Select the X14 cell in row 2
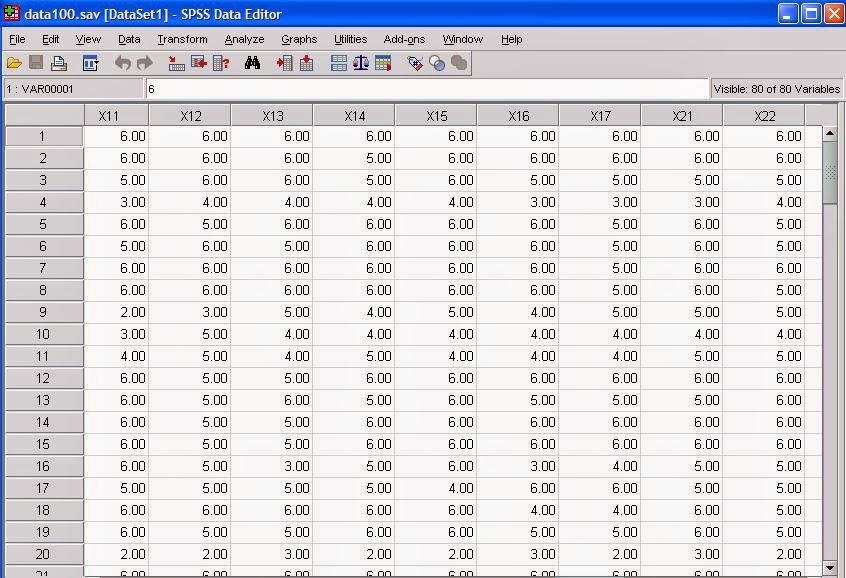The width and height of the screenshot is (846, 578). click(354, 158)
